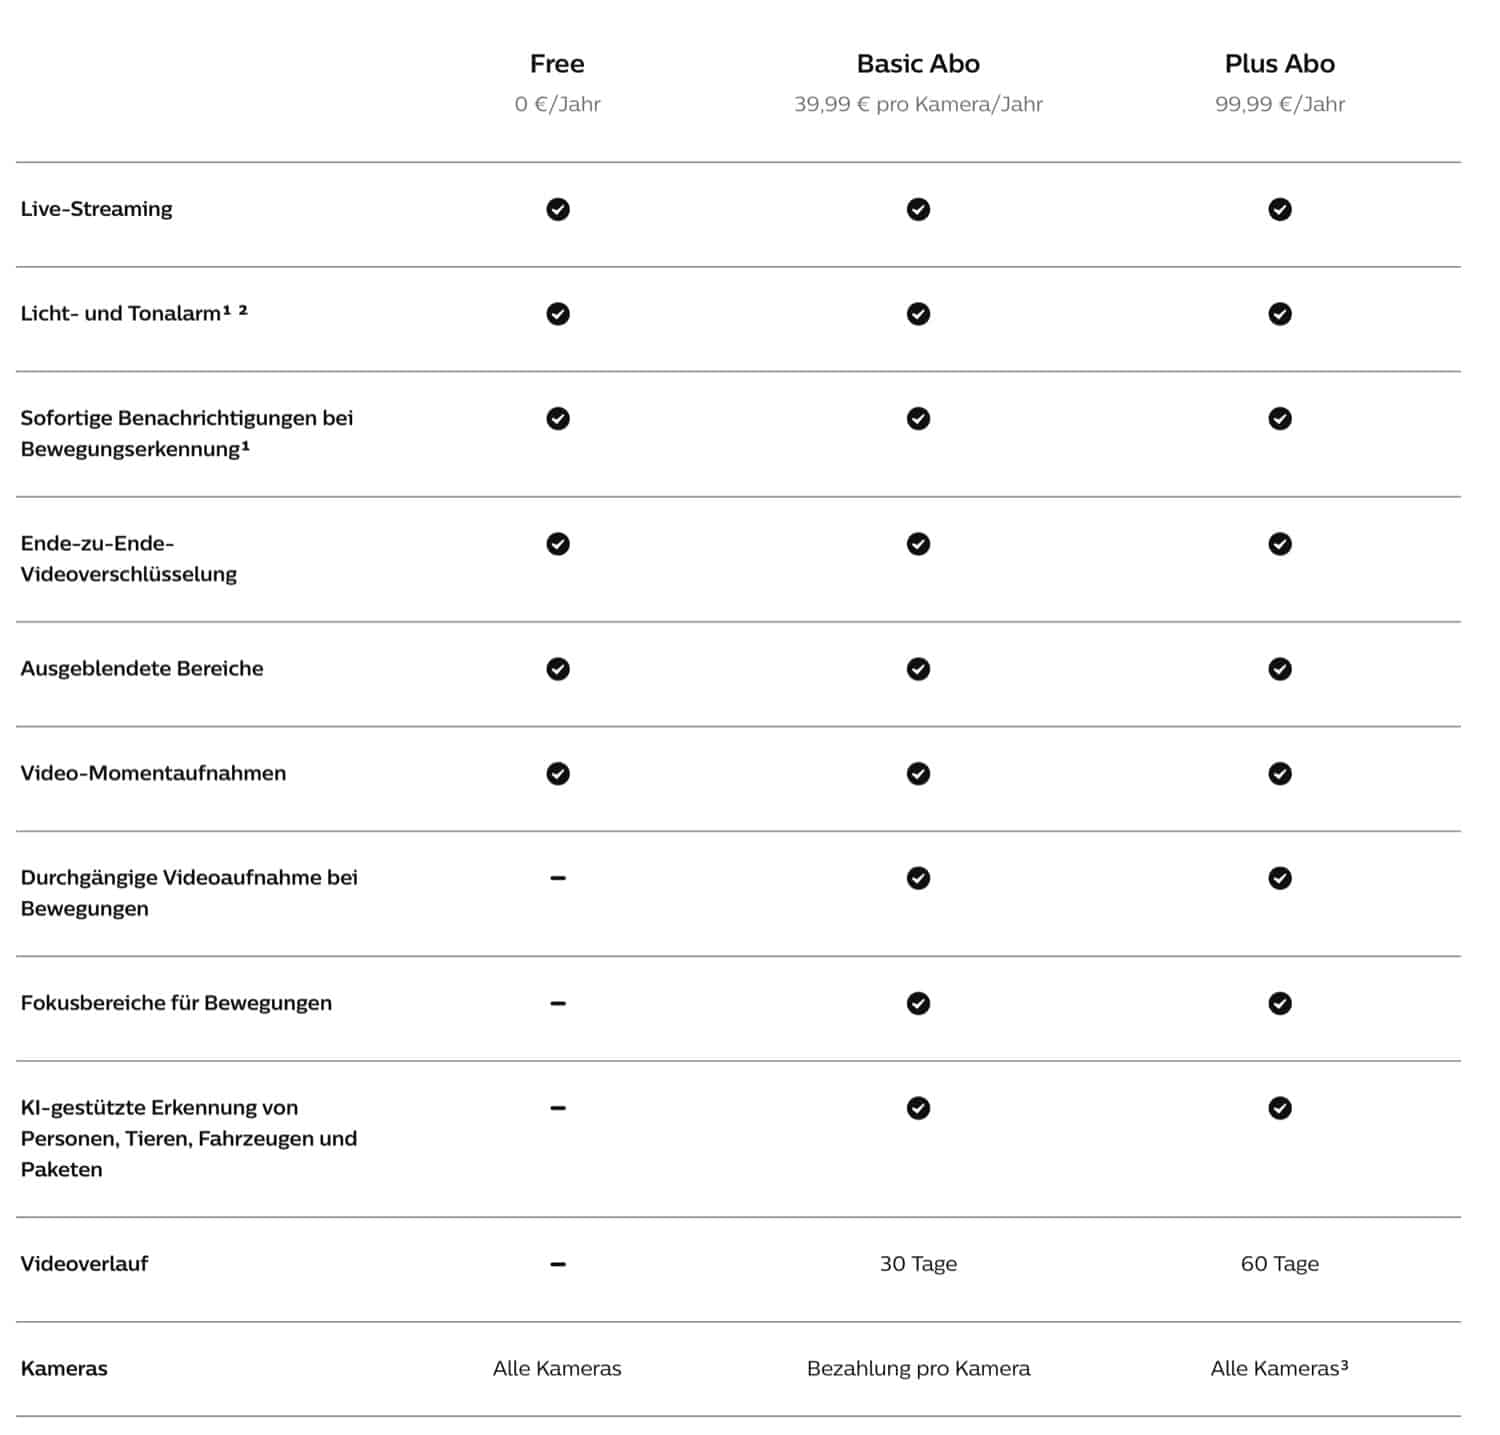Click the Licht- und Tonalarm row label

[x=134, y=313]
